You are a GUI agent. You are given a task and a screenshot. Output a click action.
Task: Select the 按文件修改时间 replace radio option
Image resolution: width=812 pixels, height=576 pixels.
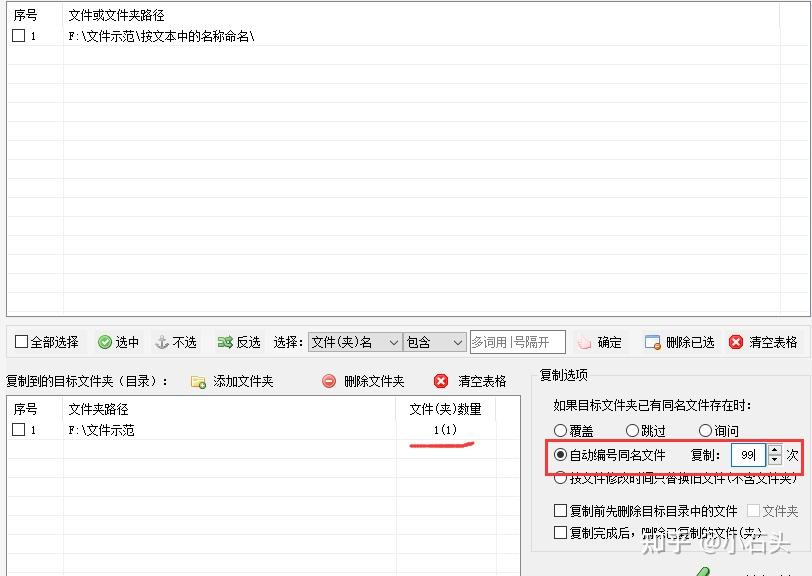tap(560, 478)
